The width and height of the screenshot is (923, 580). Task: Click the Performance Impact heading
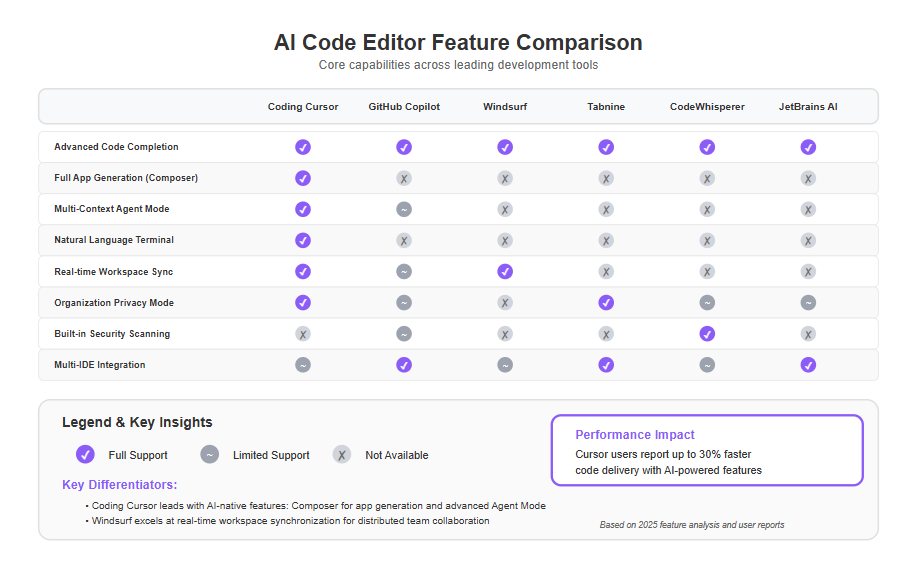pos(635,435)
